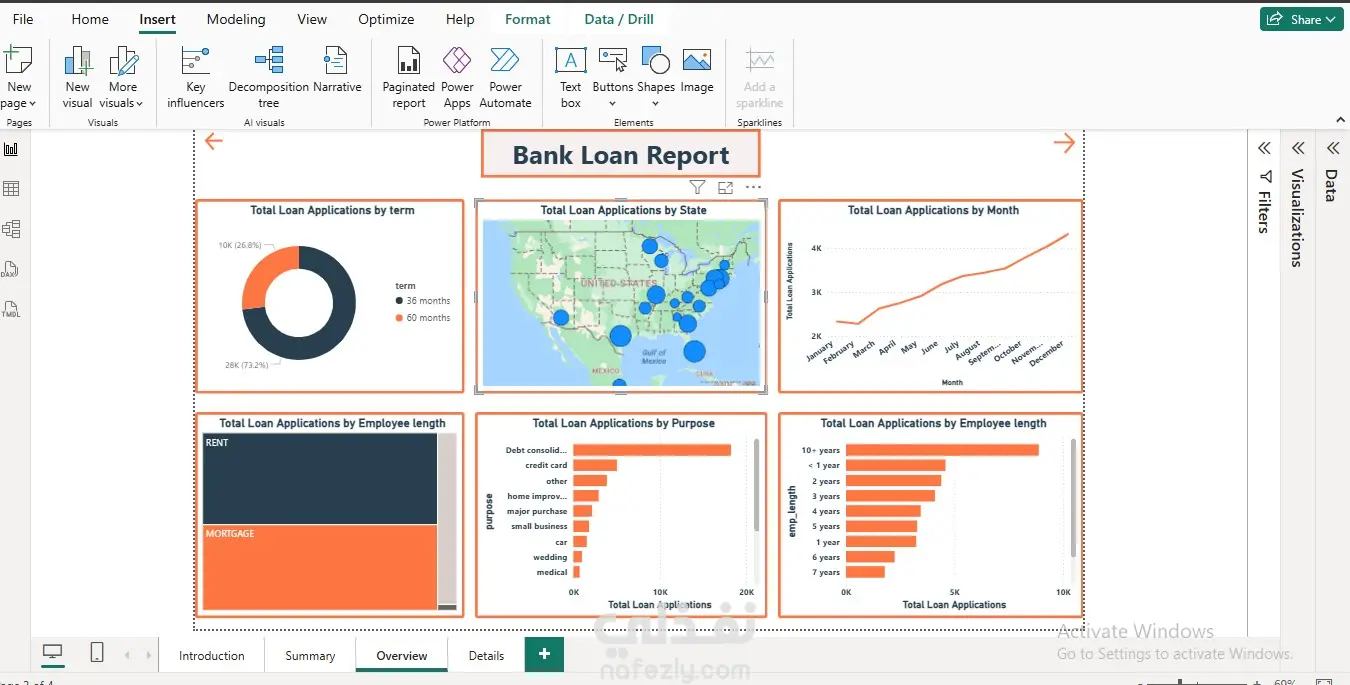Click the Share button
The width and height of the screenshot is (1350, 685).
(1301, 19)
